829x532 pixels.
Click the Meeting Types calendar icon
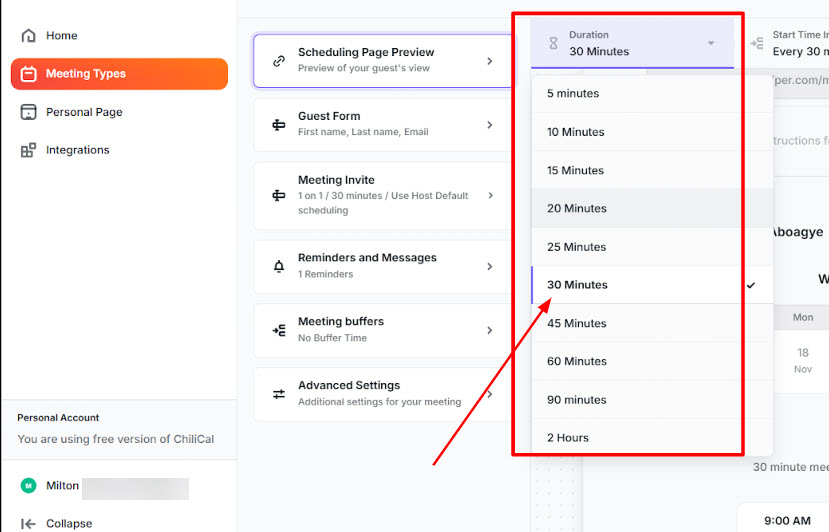click(28, 74)
